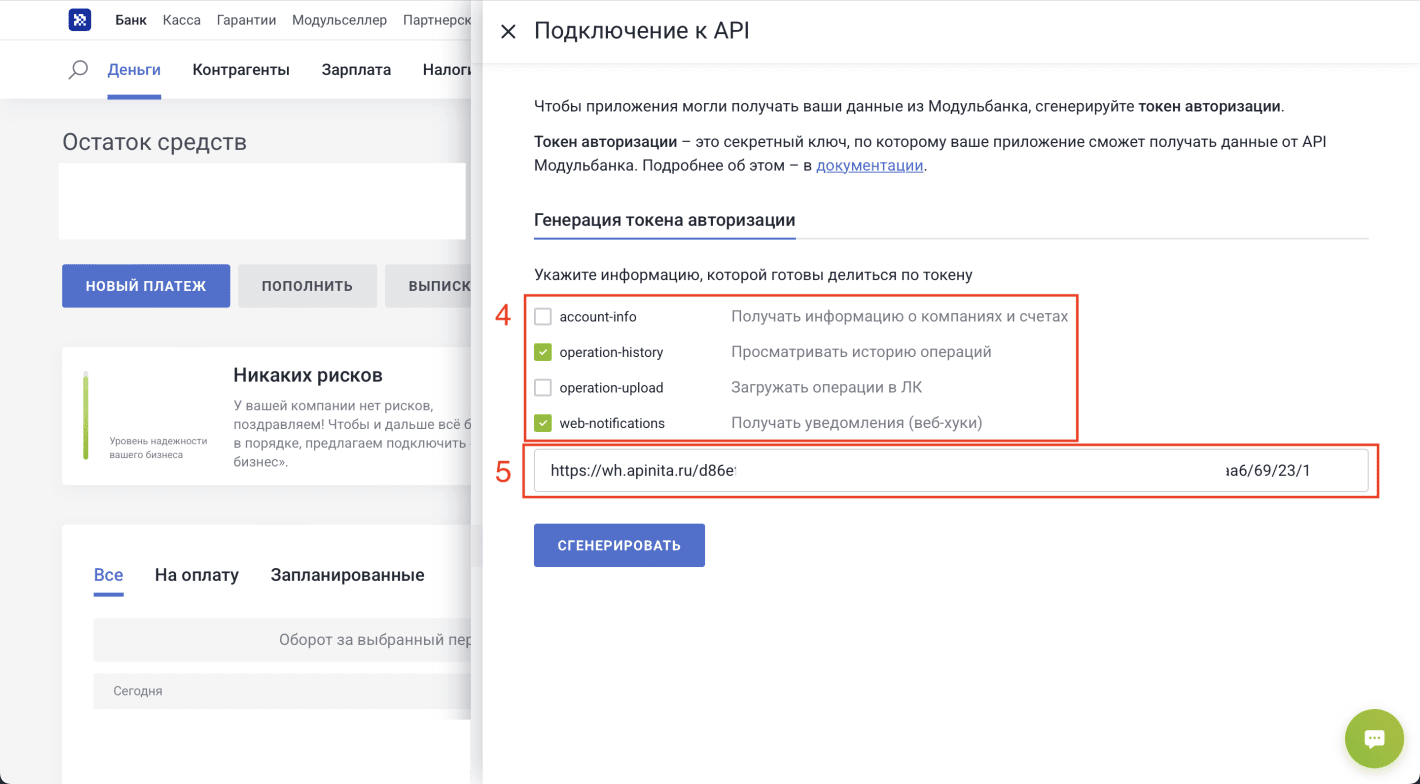Enable the operation-upload checkbox

[x=543, y=387]
